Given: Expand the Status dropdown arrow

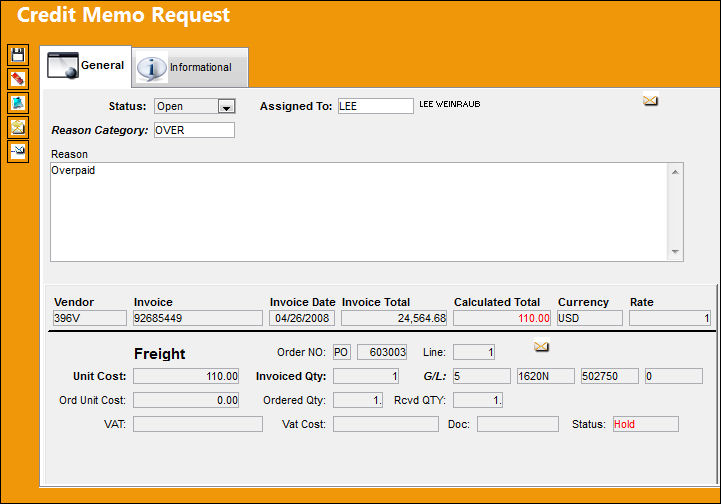Looking at the screenshot, I should (x=226, y=107).
